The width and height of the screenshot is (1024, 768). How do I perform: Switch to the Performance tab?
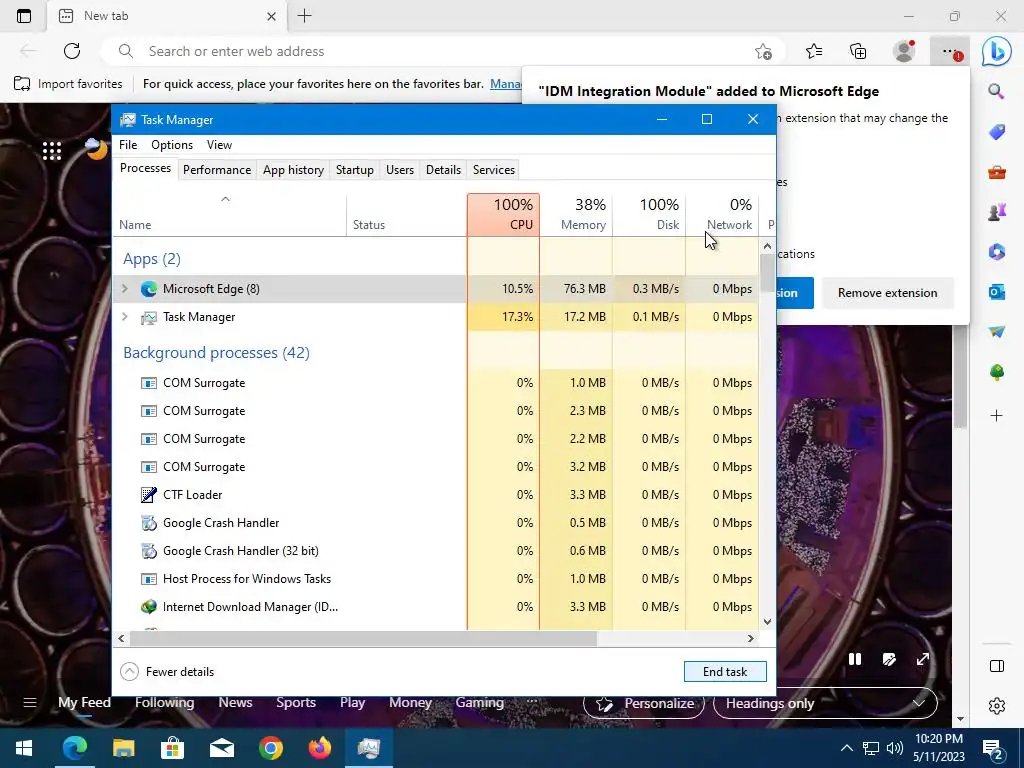coord(217,170)
